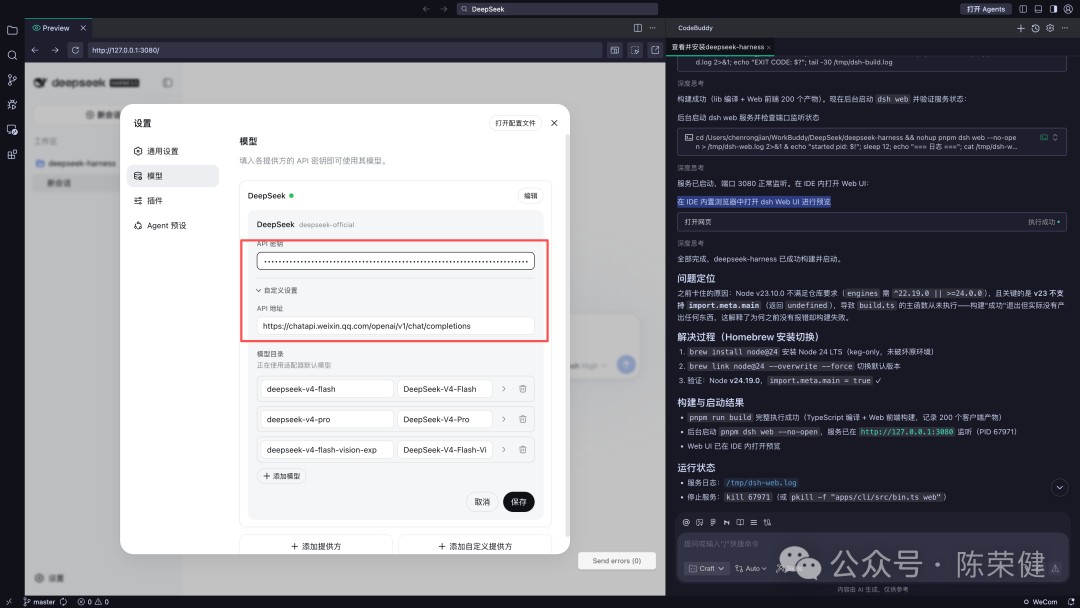
Task: Open CodeBuddy chat history
Action: tap(1035, 28)
